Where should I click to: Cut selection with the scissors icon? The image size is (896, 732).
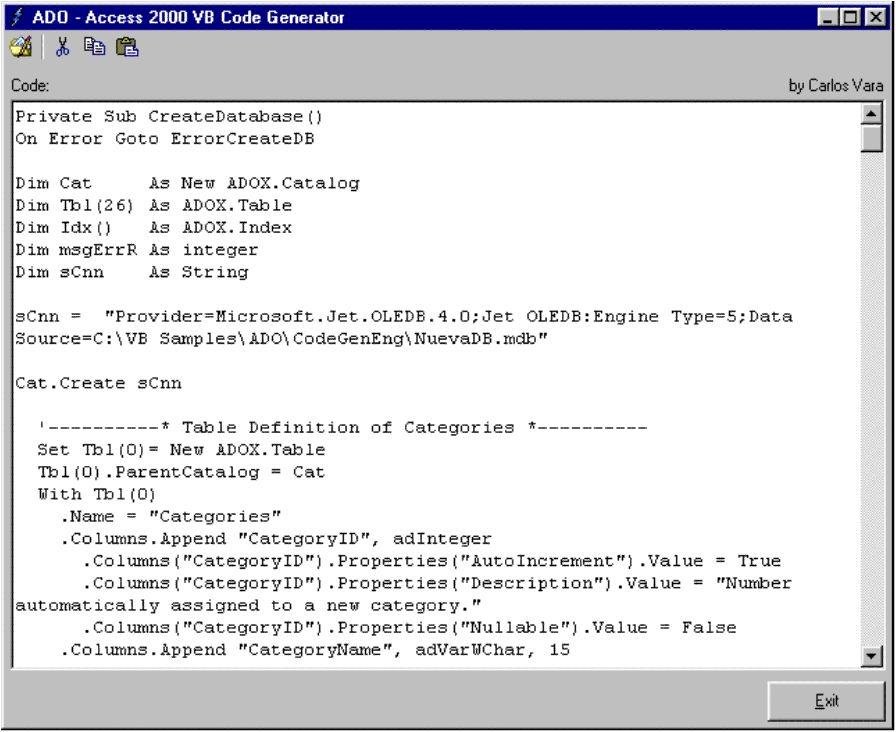62,47
